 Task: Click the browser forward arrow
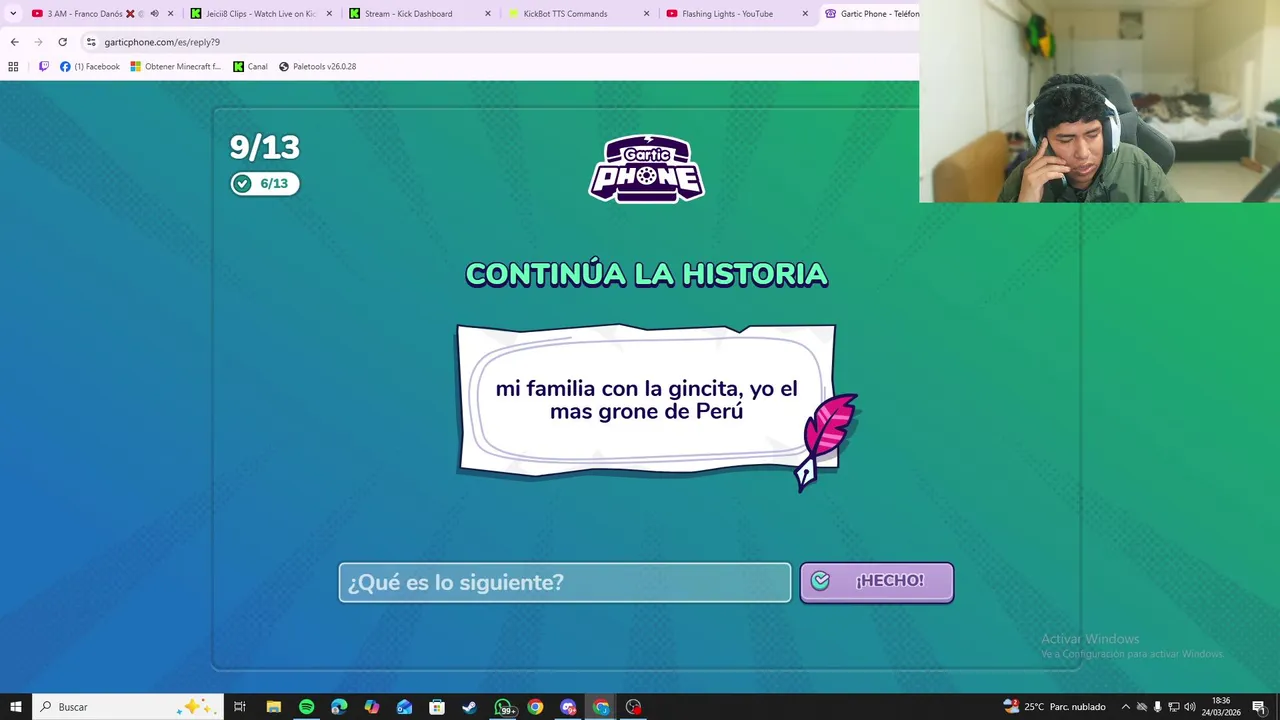click(x=38, y=42)
